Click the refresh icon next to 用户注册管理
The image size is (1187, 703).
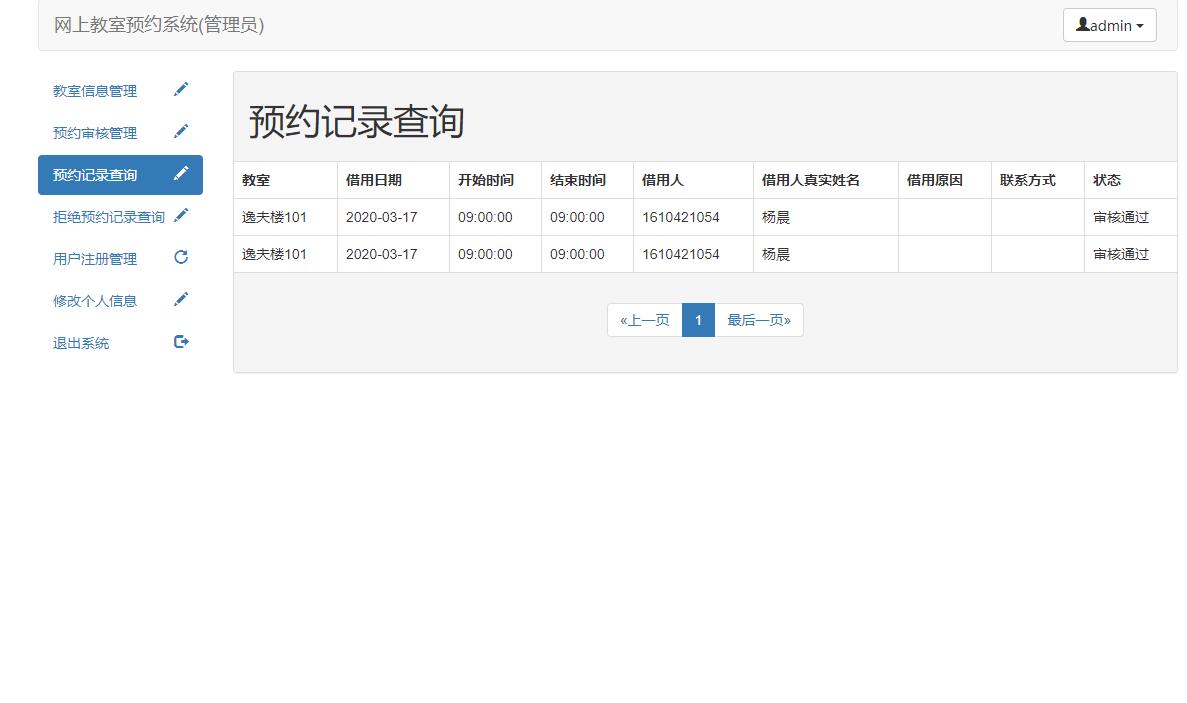(x=181, y=257)
